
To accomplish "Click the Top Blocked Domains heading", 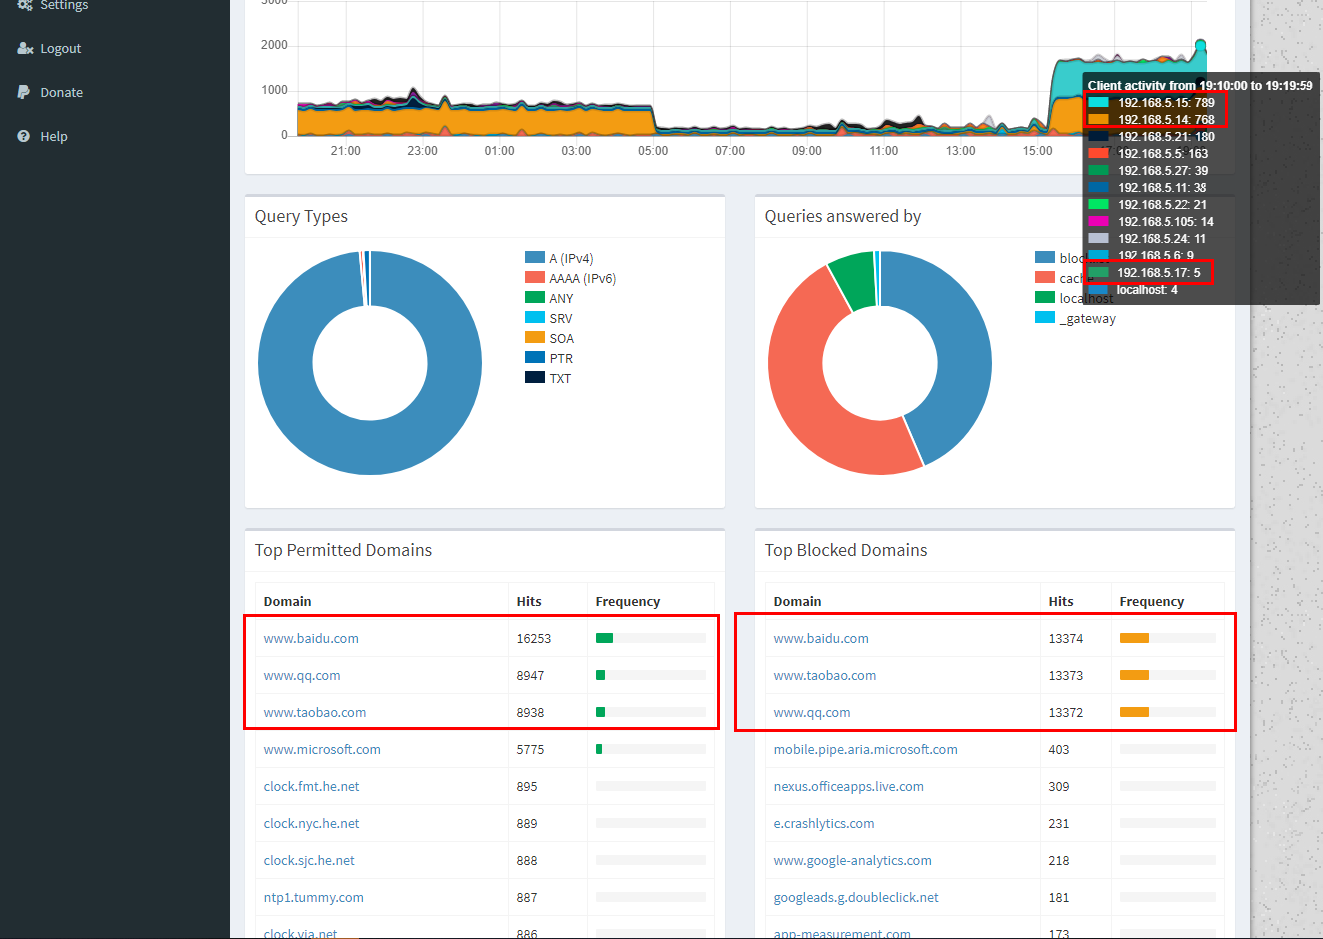I will [846, 550].
